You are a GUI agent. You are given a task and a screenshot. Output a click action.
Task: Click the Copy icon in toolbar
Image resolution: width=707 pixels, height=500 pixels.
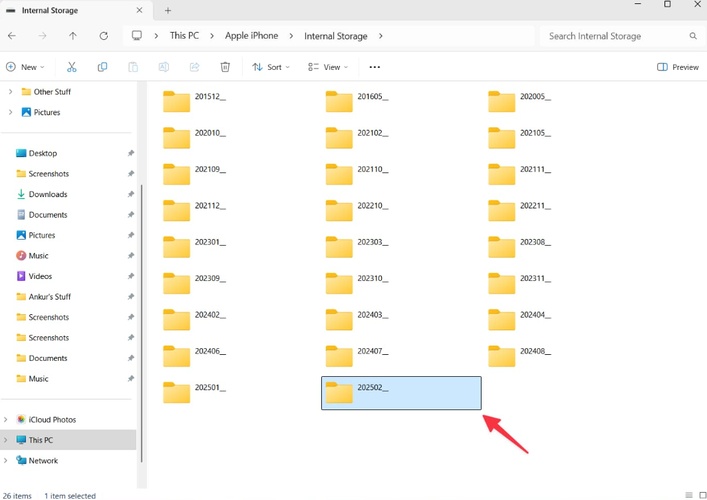pos(102,67)
